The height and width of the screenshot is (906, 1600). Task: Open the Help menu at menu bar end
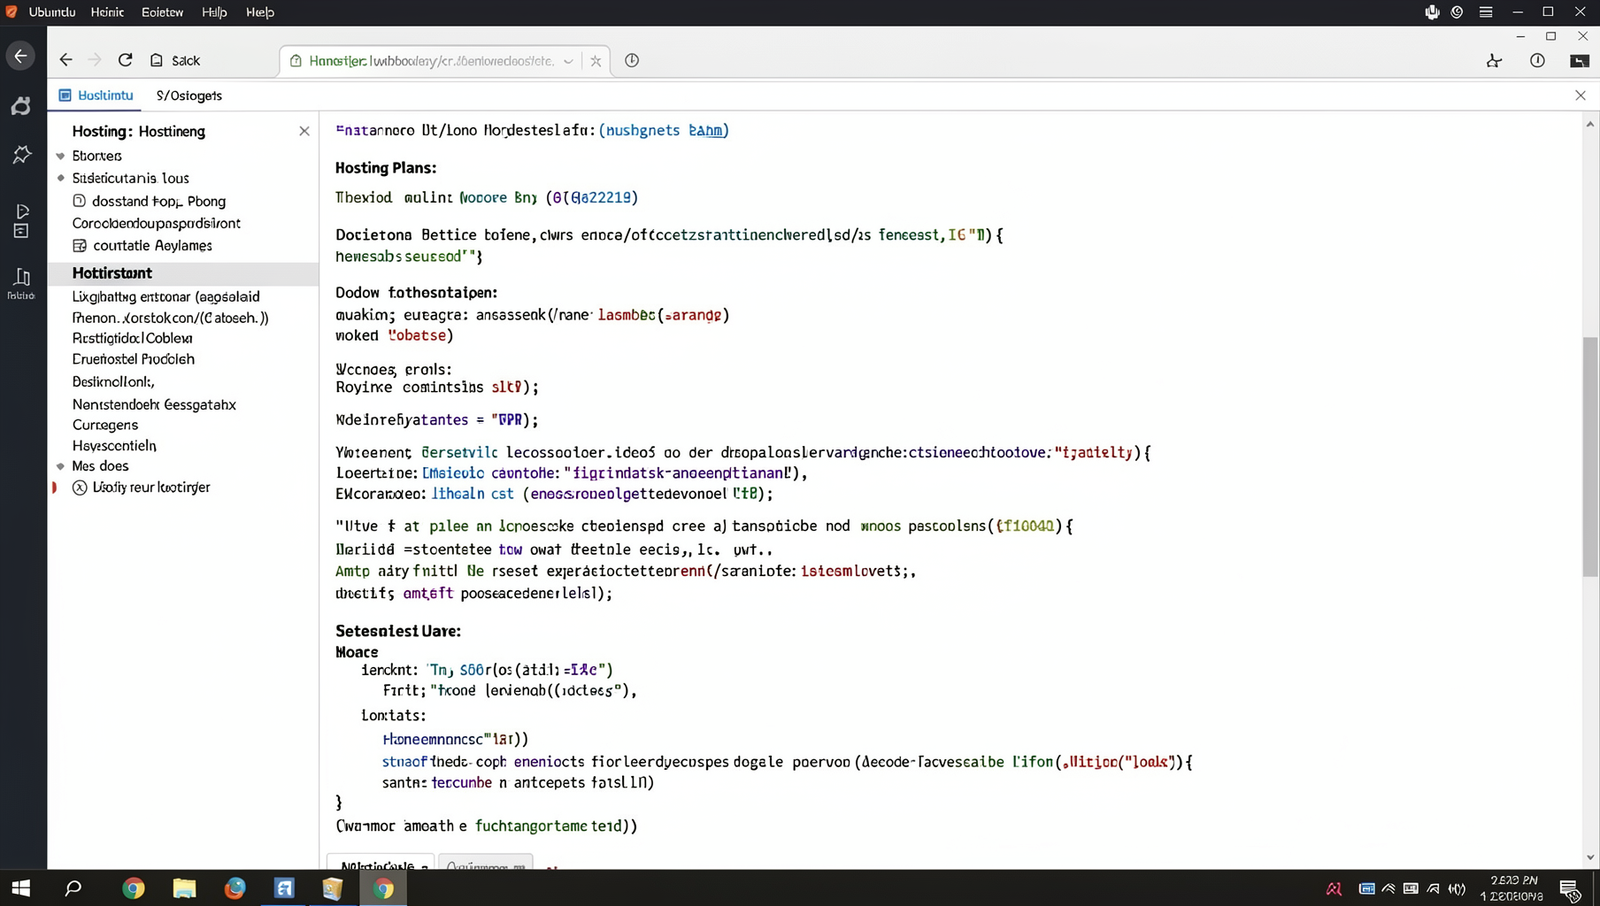tap(260, 12)
